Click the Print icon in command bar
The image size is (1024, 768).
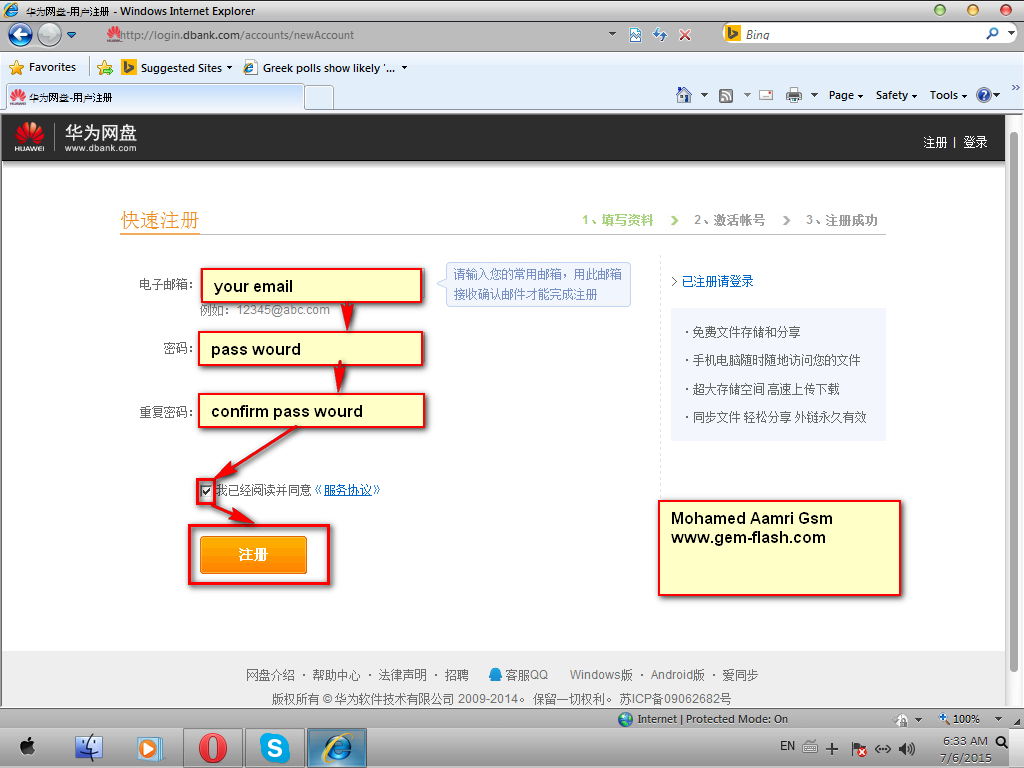(x=793, y=95)
